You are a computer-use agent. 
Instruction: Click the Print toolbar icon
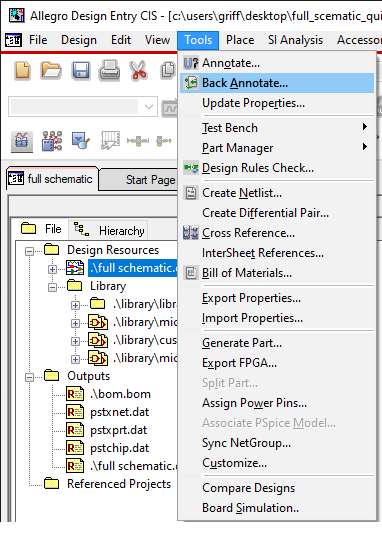point(109,70)
